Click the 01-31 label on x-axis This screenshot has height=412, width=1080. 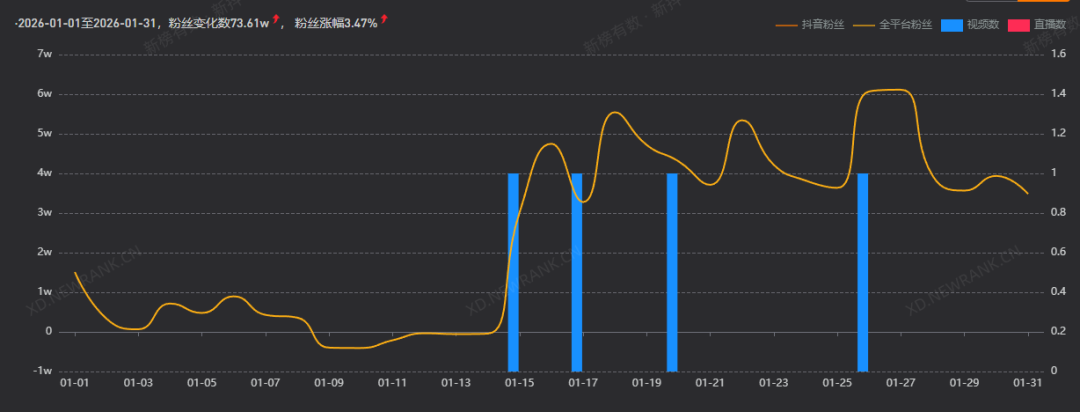(1028, 382)
